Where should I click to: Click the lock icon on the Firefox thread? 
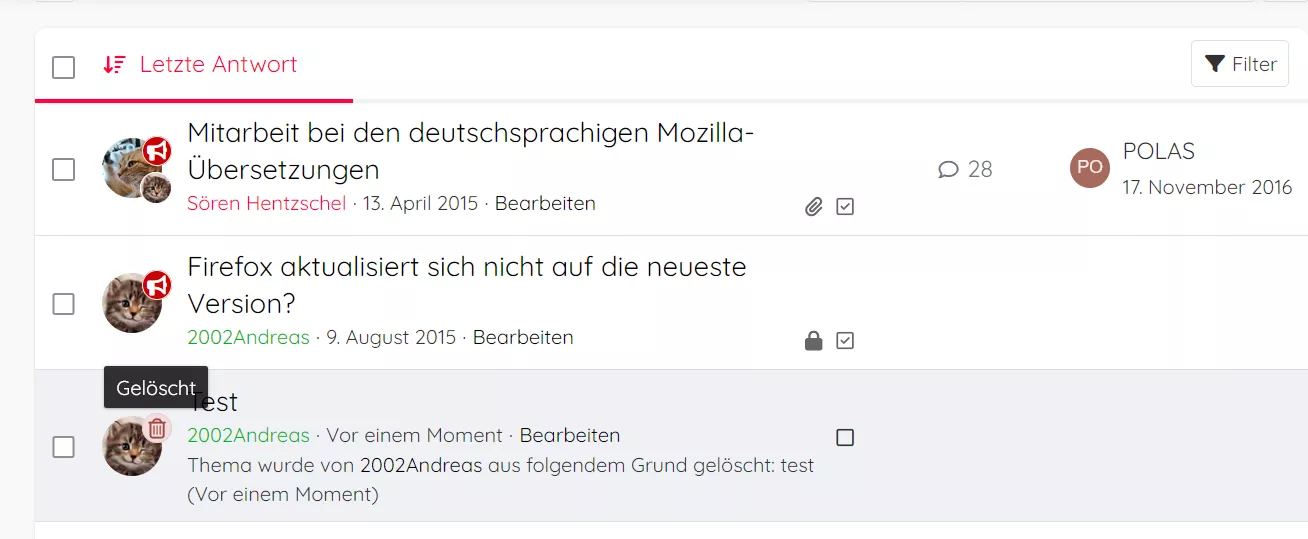click(x=814, y=341)
